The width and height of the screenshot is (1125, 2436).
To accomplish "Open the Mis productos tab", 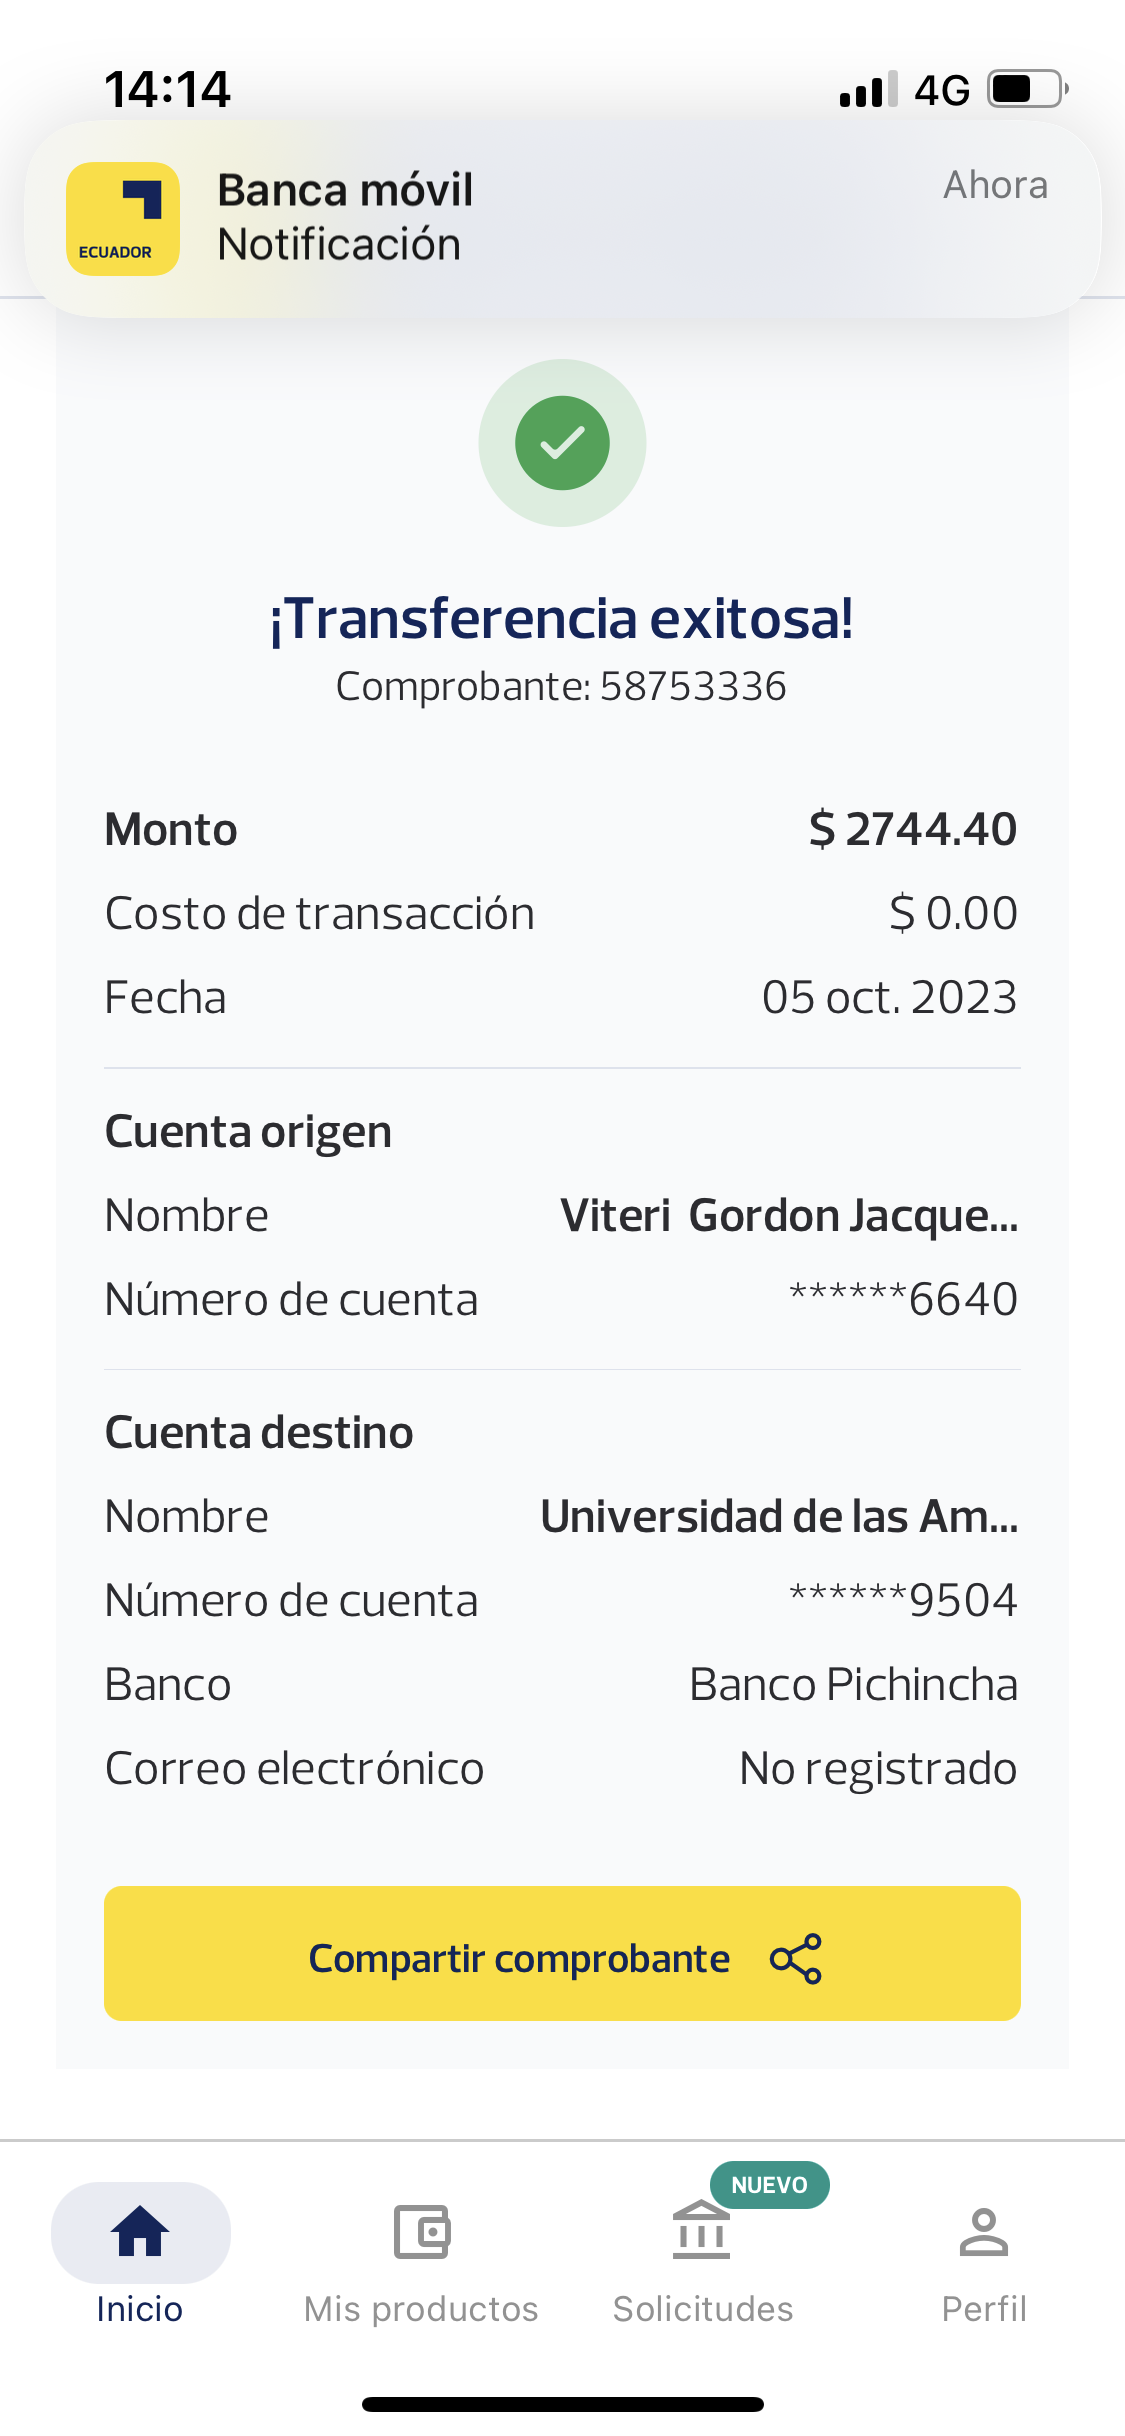I will (421, 2307).
